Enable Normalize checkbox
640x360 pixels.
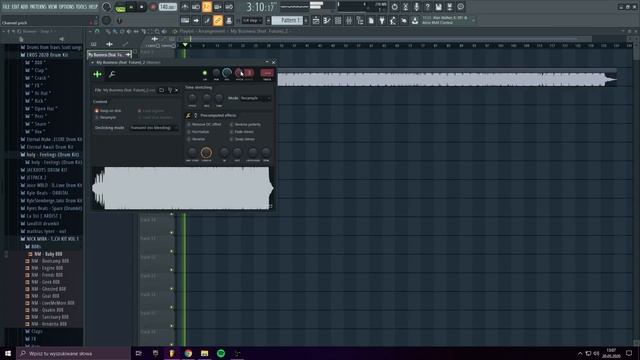198,132
